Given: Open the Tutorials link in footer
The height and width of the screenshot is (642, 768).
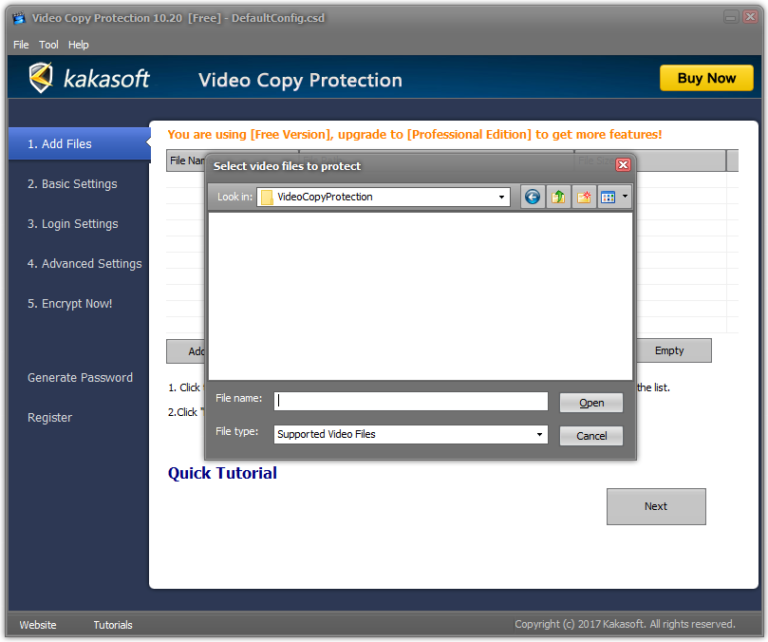Looking at the screenshot, I should pos(113,625).
